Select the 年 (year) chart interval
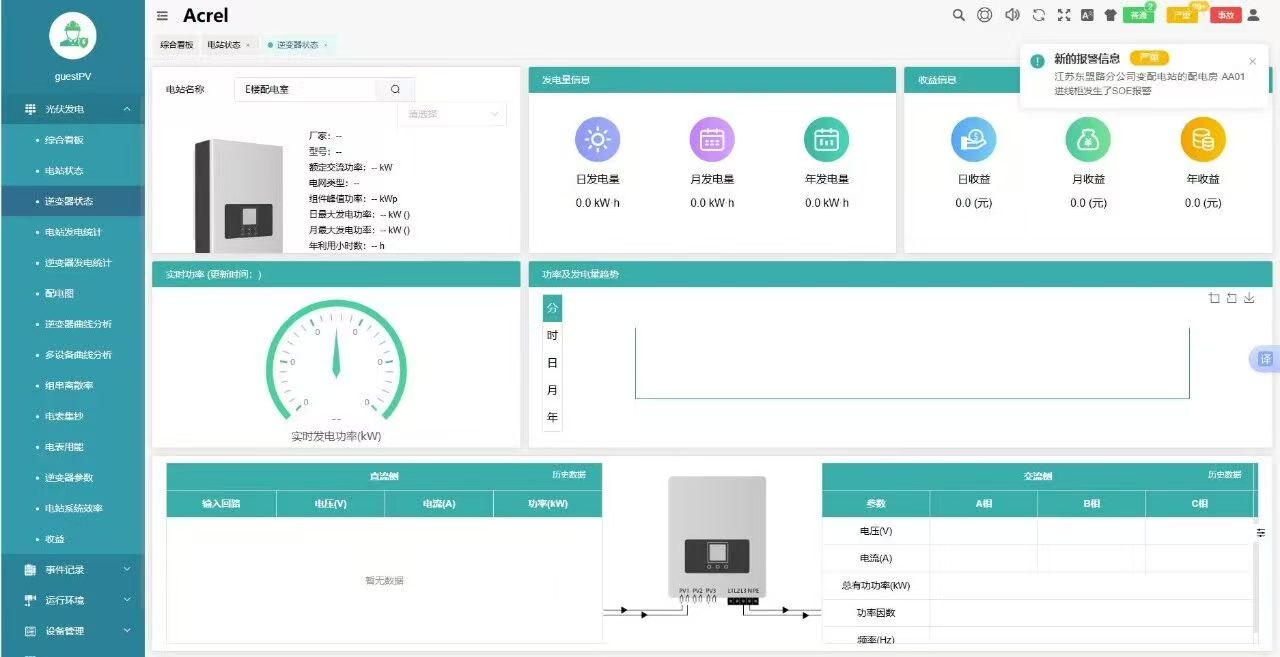 point(552,417)
